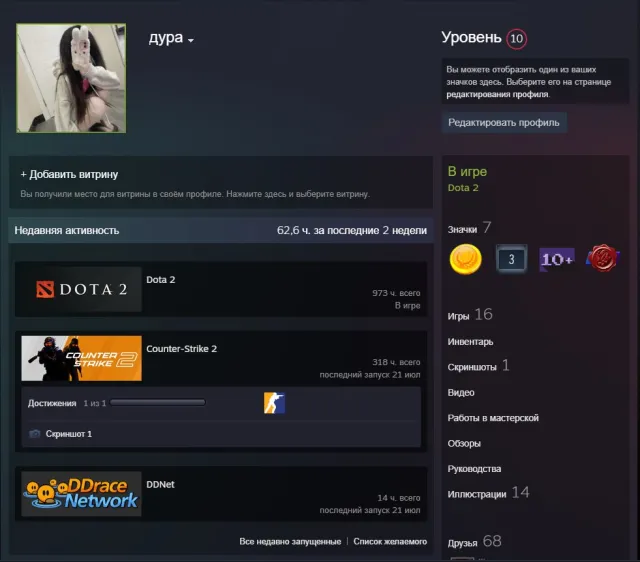640x562 pixels.
Task: Open the Скриншот 1 link
Action: point(69,434)
